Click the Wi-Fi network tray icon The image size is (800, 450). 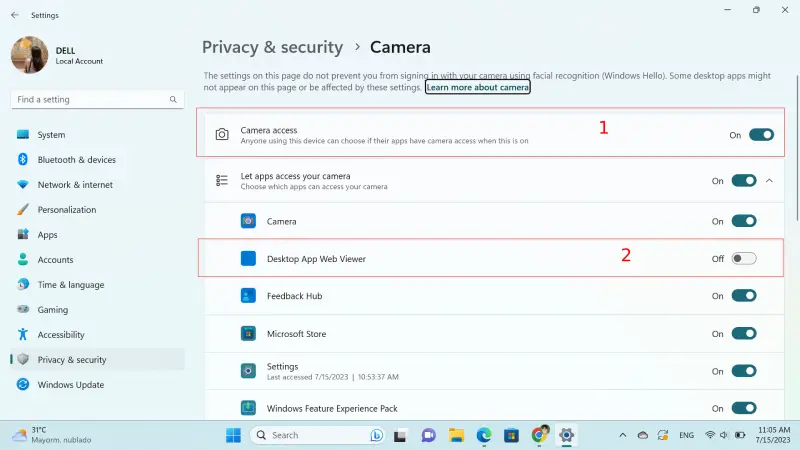tap(710, 435)
